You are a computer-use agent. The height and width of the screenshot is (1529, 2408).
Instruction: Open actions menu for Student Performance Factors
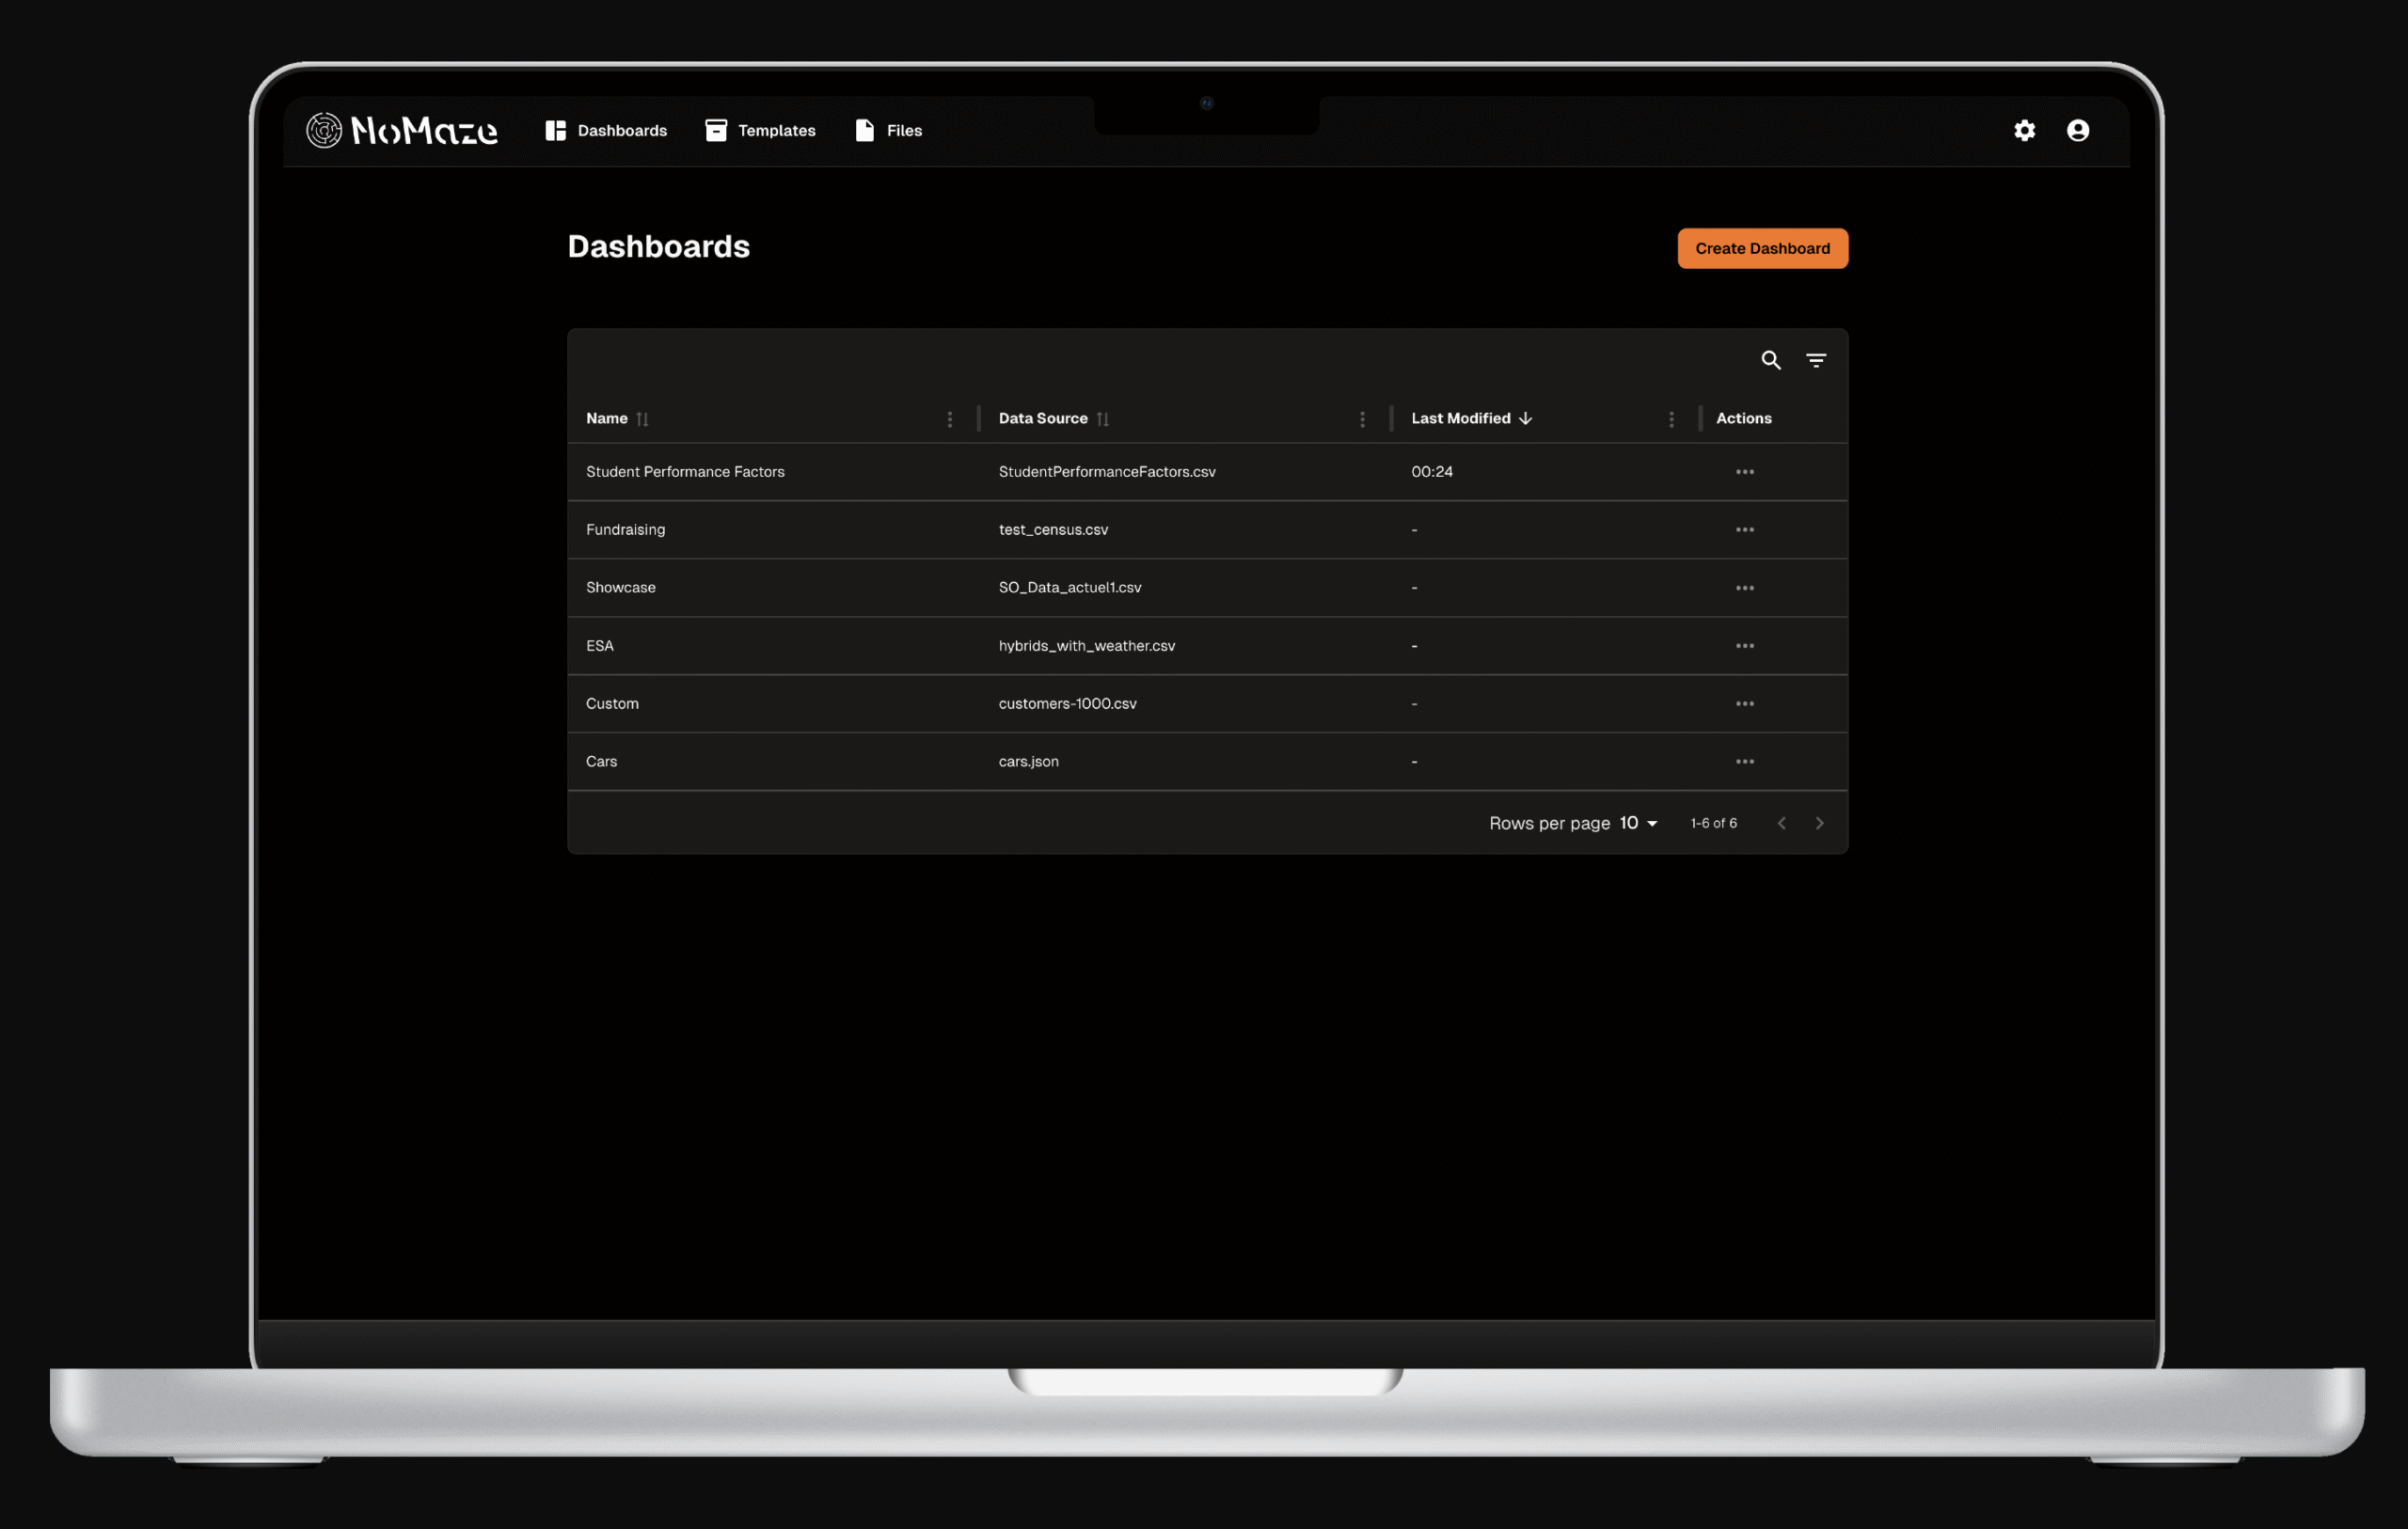1744,472
